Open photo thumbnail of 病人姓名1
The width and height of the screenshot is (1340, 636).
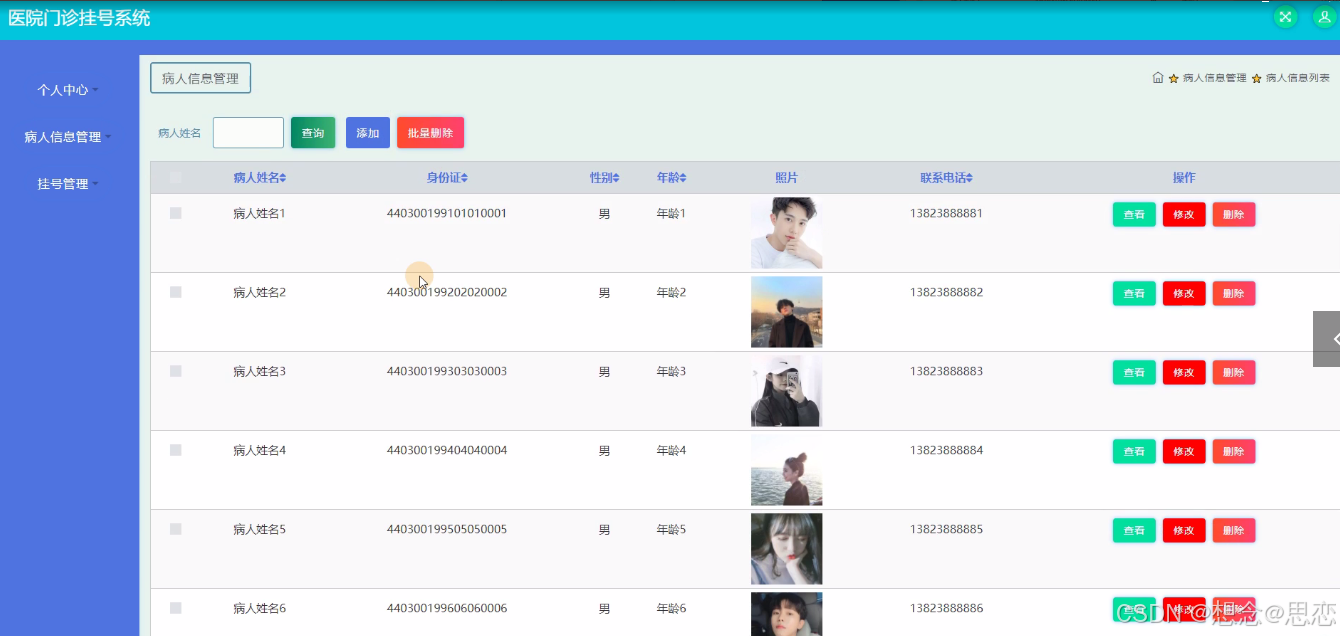(787, 233)
